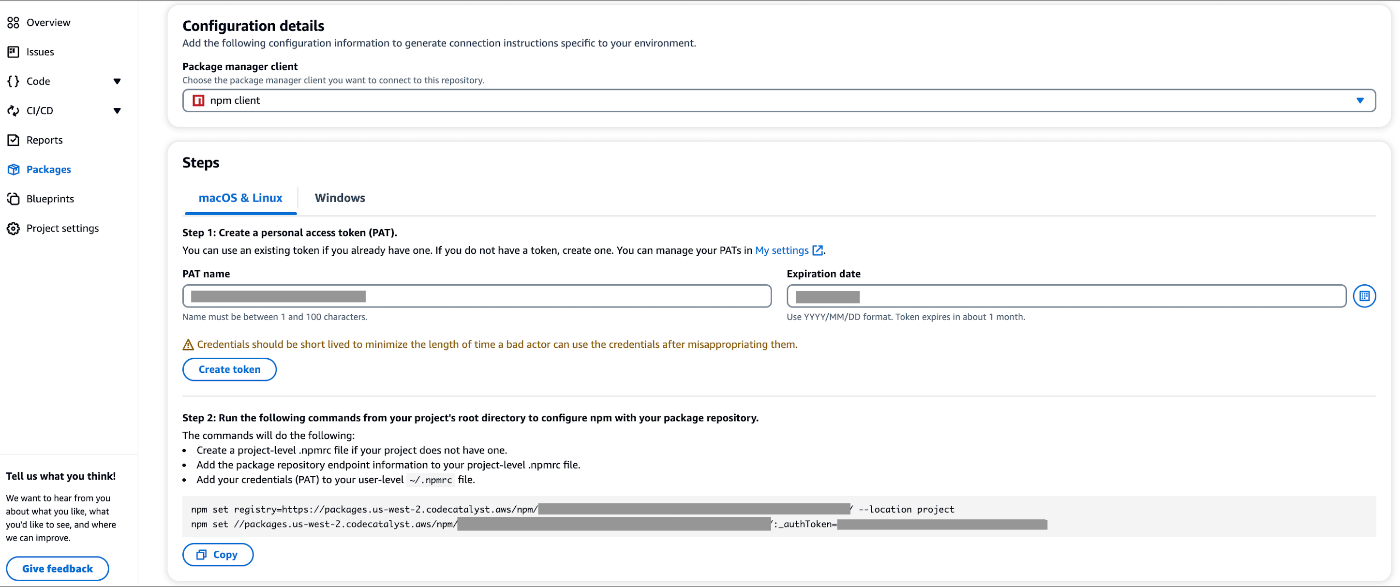Click the Packages box icon in sidebar

pyautogui.click(x=13, y=170)
